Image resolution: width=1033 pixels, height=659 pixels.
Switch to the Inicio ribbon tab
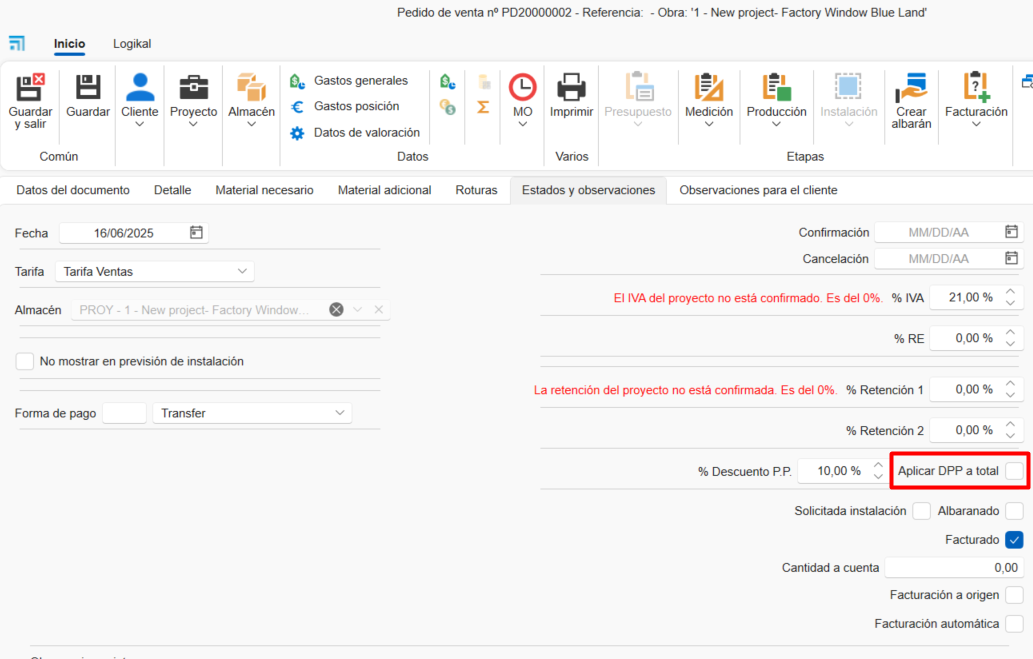[69, 43]
